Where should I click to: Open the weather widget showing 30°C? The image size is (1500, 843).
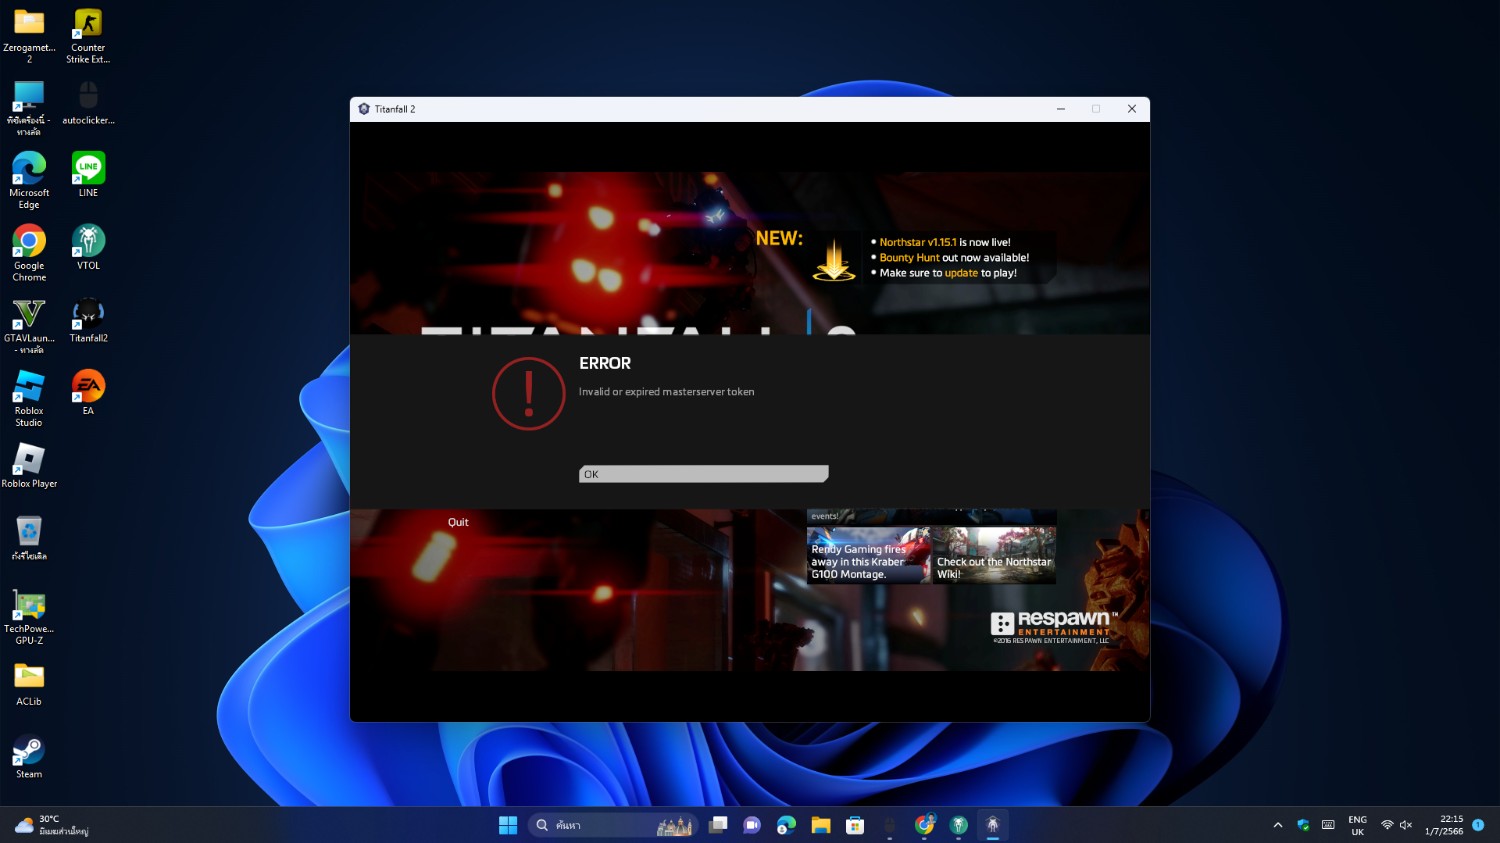pyautogui.click(x=52, y=825)
